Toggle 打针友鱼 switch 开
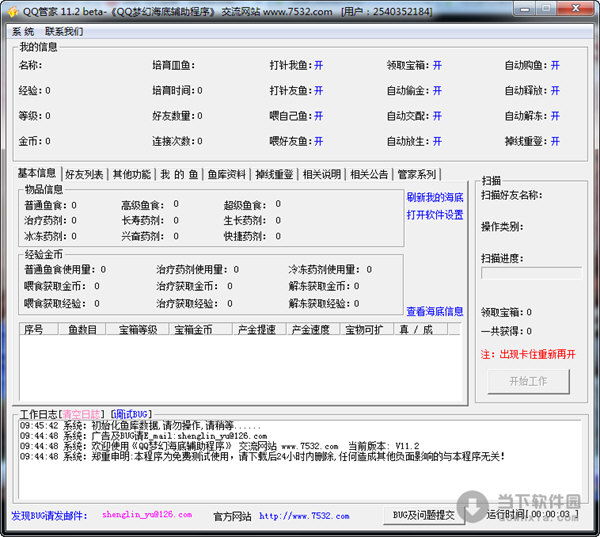600x537 pixels. 318,91
